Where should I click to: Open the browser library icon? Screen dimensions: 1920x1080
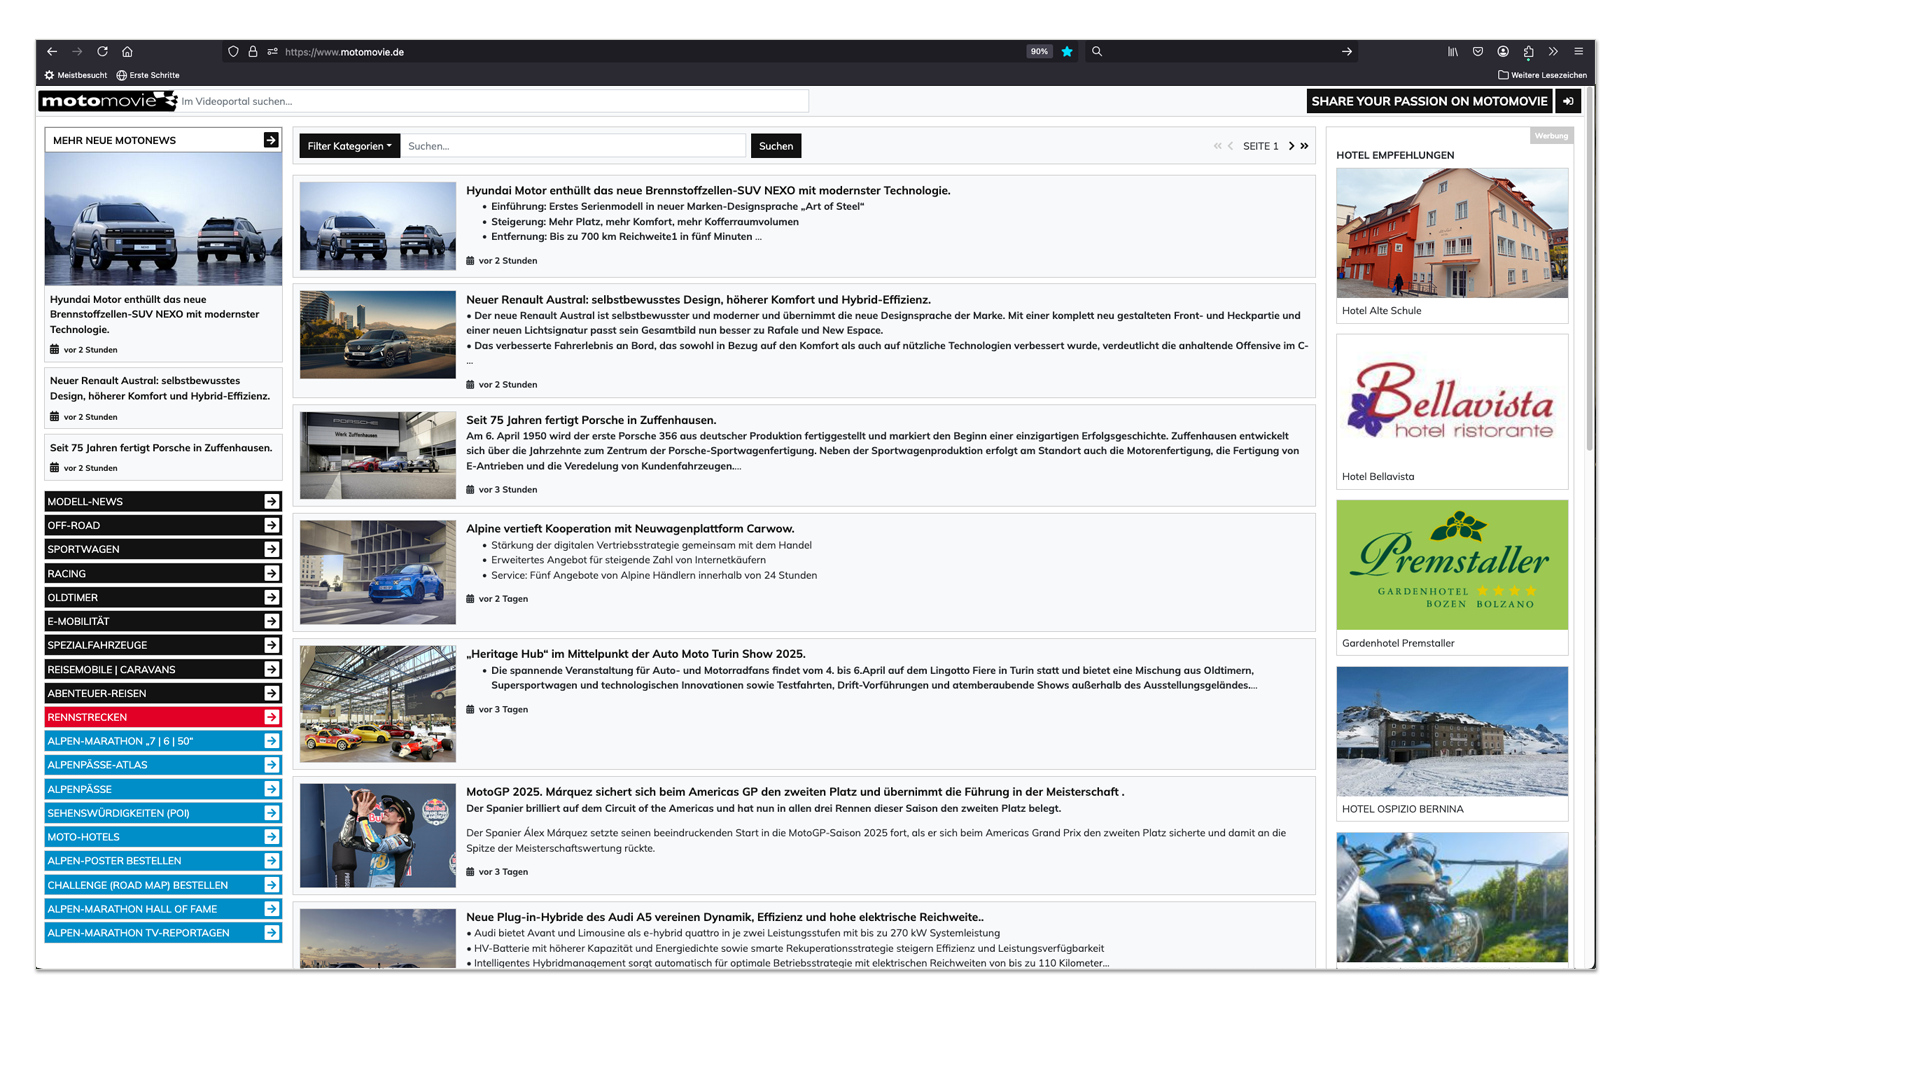[x=1453, y=52]
